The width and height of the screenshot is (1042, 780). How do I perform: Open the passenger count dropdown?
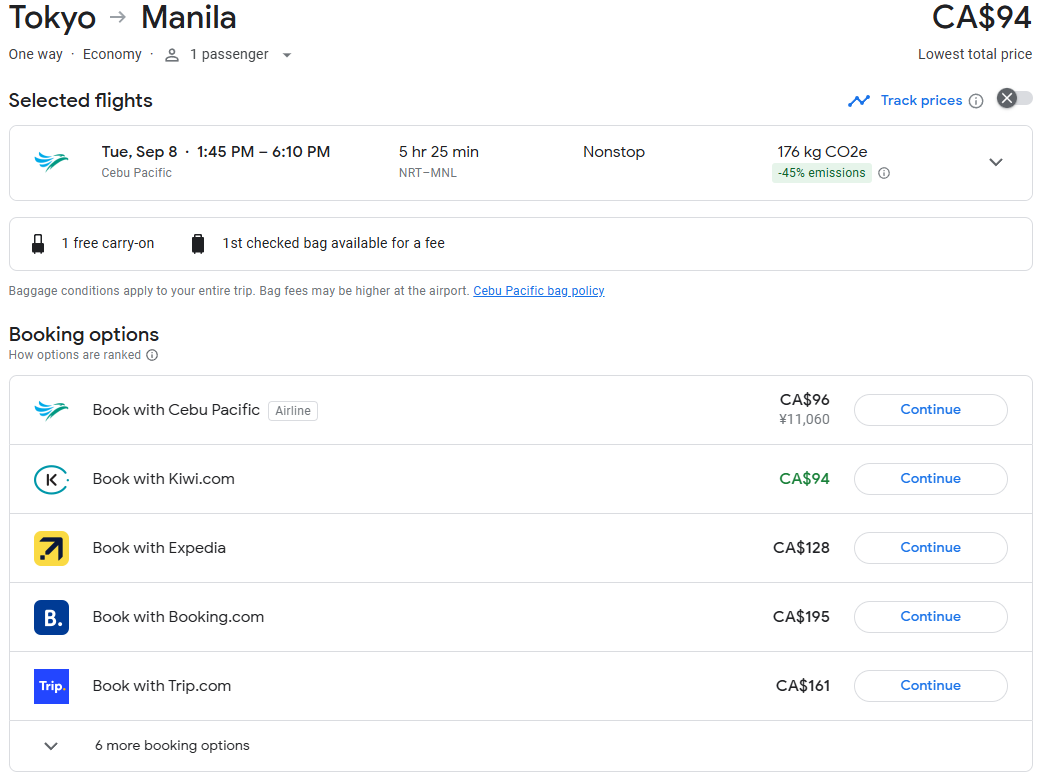pos(287,55)
